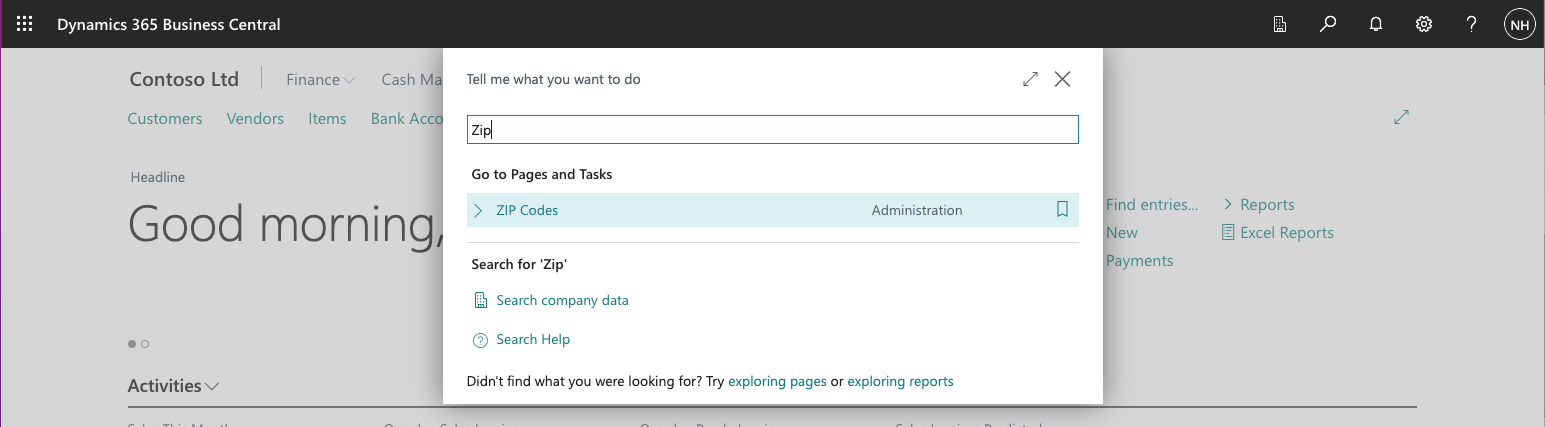The image size is (1545, 427).
Task: Click the Tell Me search input field
Action: click(x=772, y=130)
